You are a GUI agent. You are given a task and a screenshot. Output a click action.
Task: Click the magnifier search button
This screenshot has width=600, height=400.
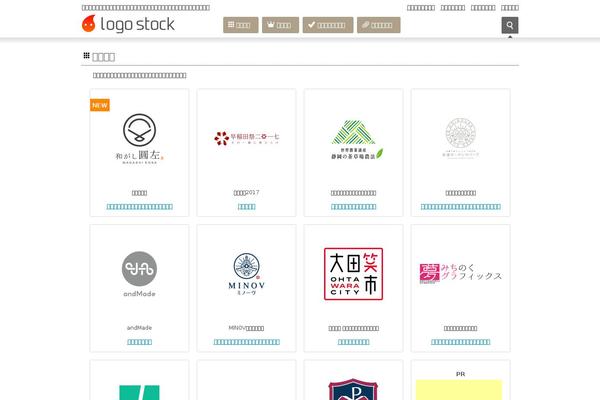pyautogui.click(x=510, y=25)
